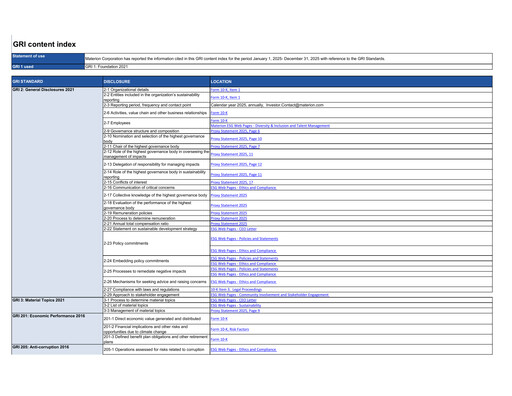The width and height of the screenshot is (512, 396).
Task: Select 'GRI 2: General Disclosures 2021' cell
Action: [57, 192]
